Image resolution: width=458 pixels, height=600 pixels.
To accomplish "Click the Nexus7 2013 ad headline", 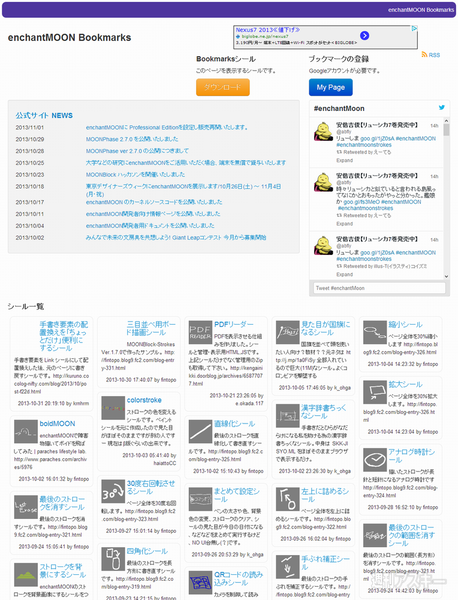I will tap(268, 30).
